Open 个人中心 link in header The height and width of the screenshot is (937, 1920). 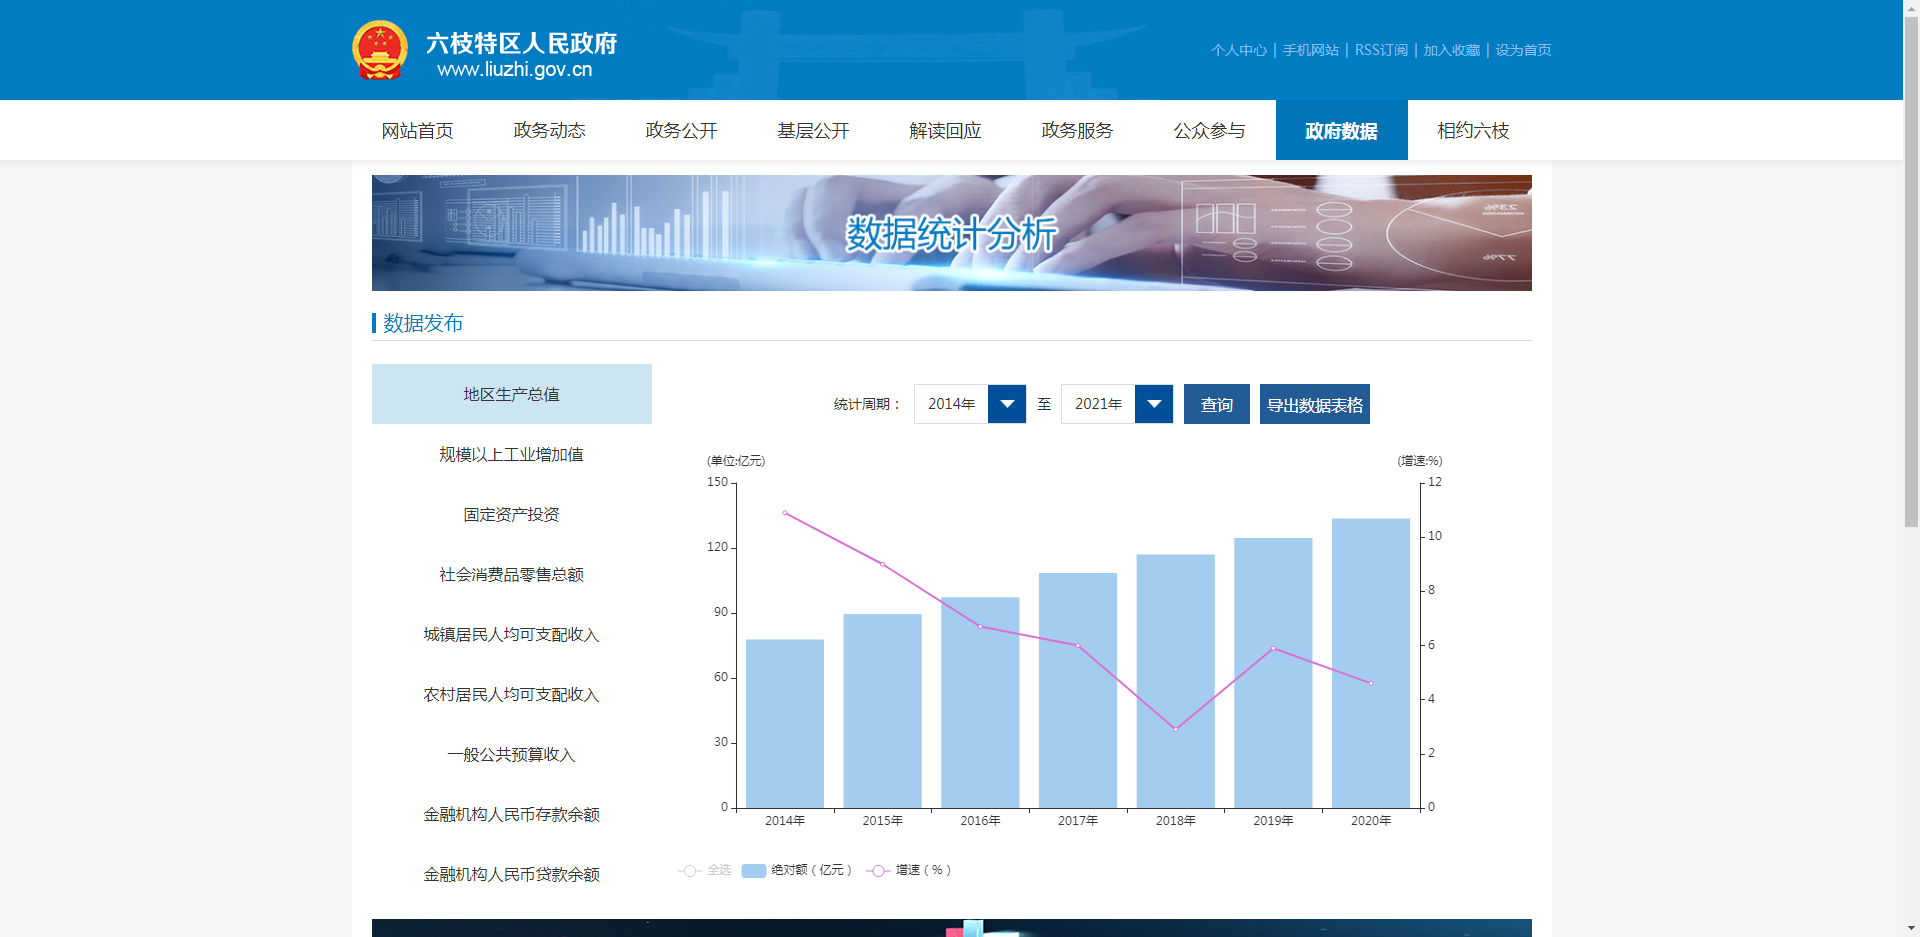click(1238, 50)
